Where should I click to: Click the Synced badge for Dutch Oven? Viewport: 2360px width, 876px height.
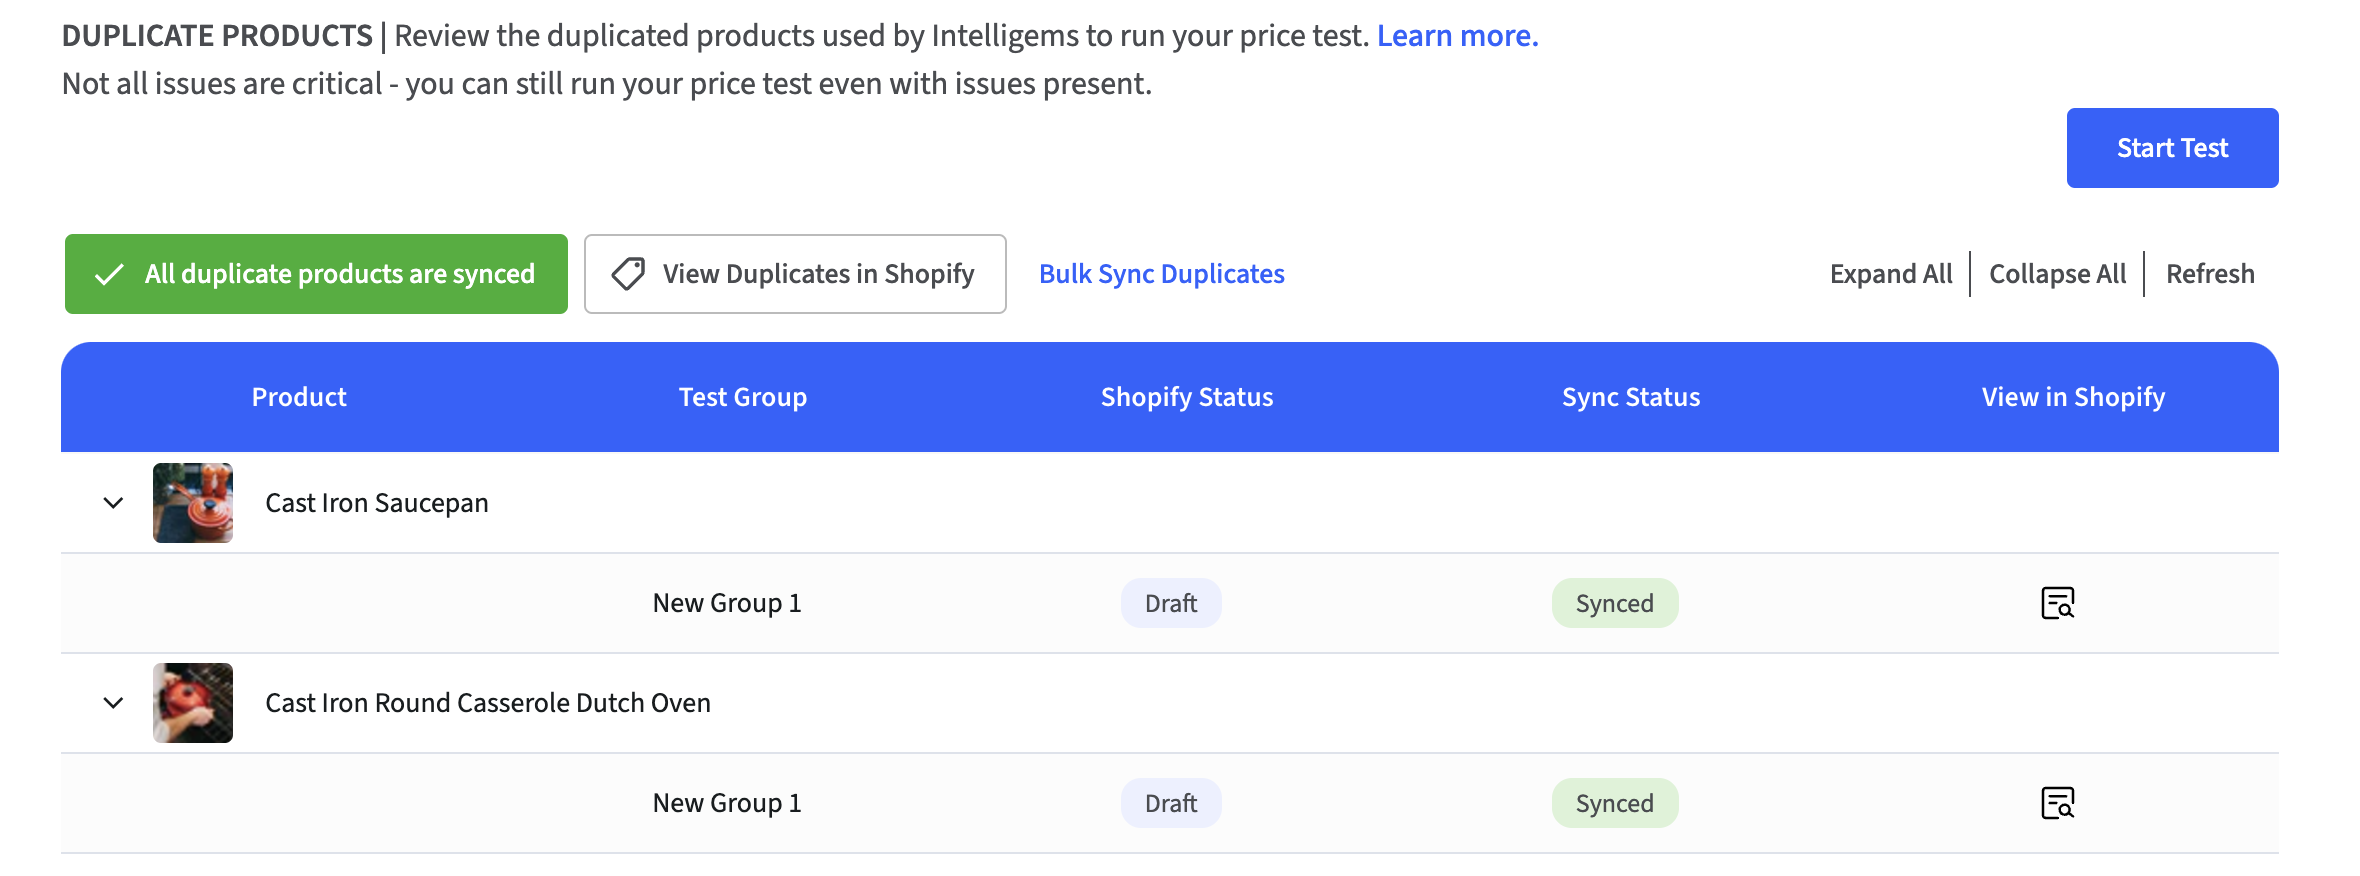[x=1614, y=803]
